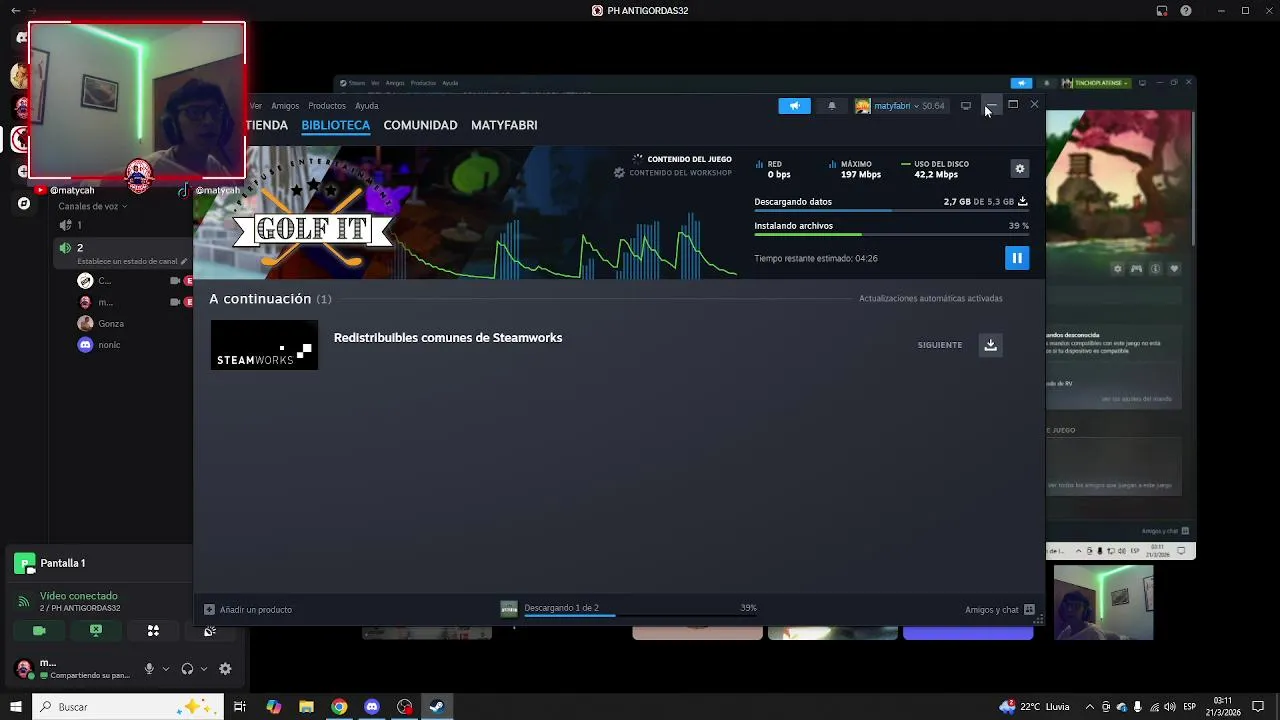
Task: Select Contenido del juego graph filter
Action: [x=682, y=159]
